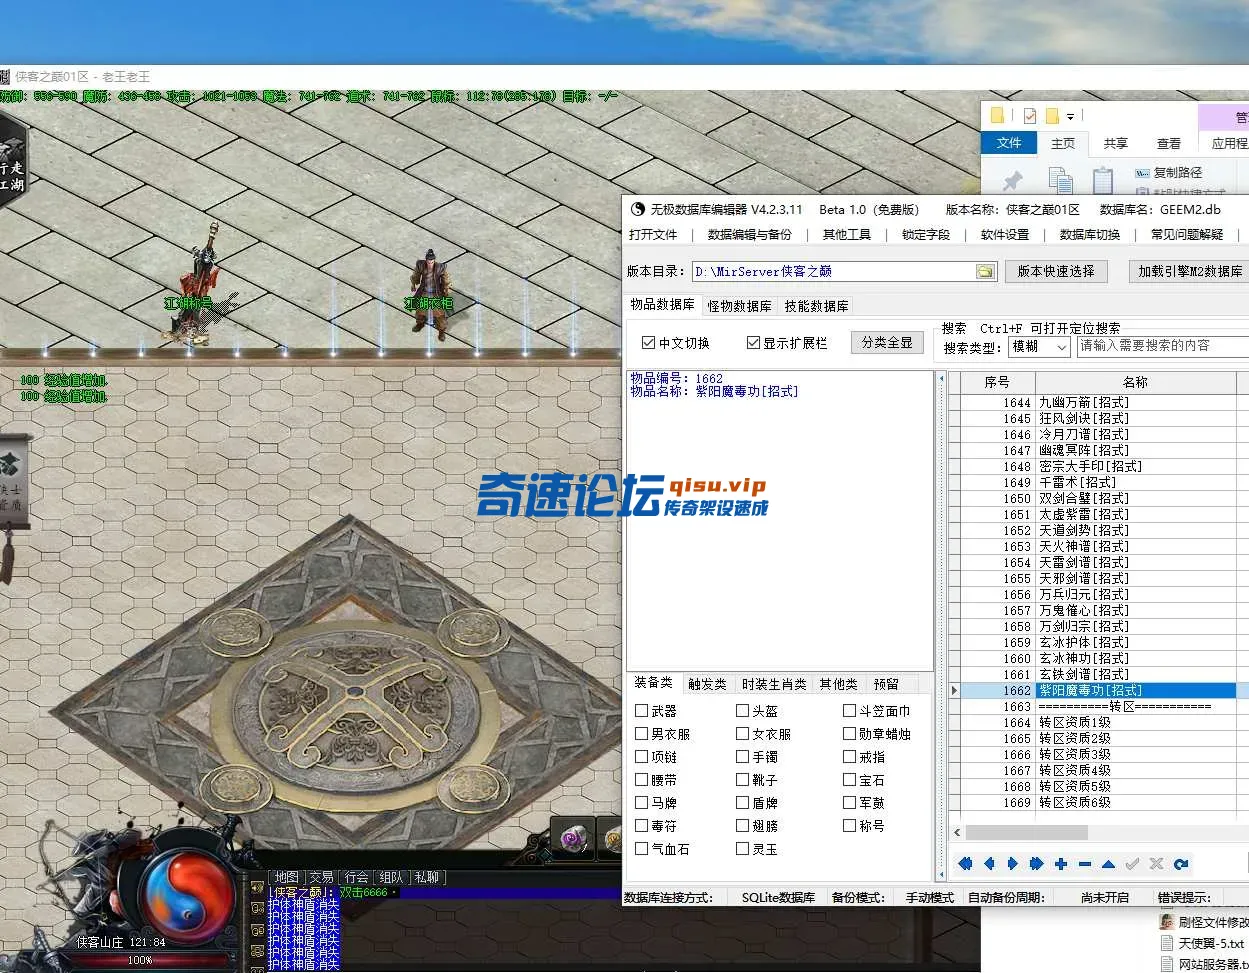Check the 头盔 category checkbox
The image size is (1249, 973).
pos(742,711)
